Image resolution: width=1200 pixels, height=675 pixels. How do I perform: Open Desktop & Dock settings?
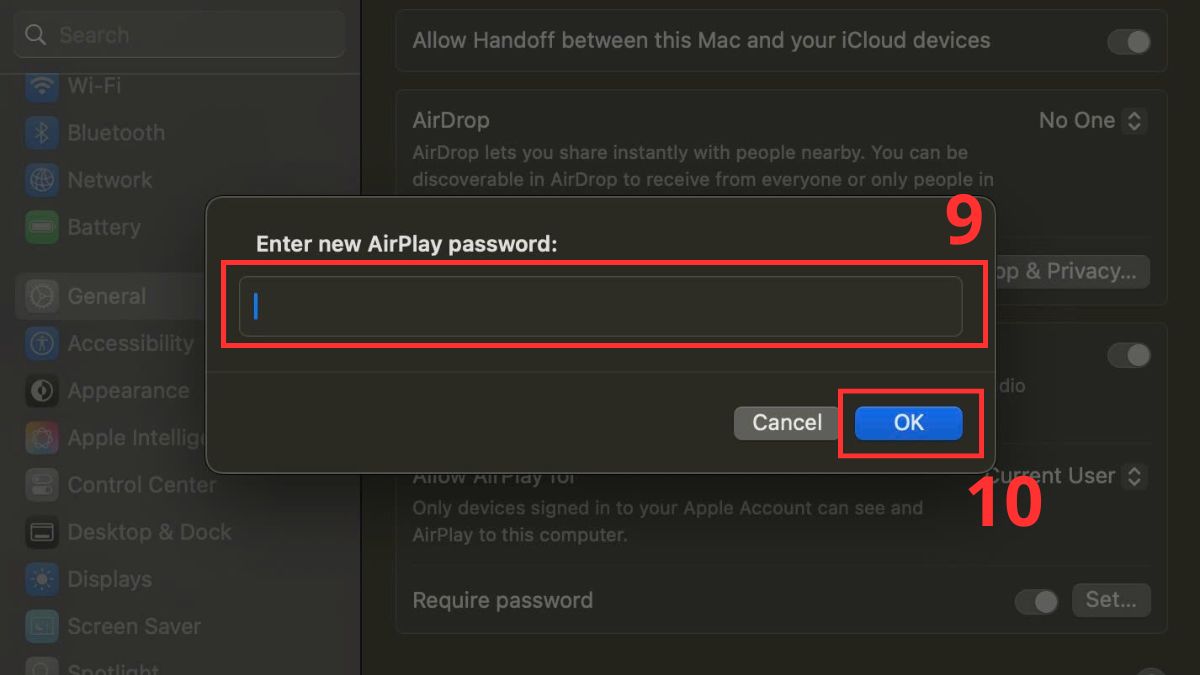point(149,532)
